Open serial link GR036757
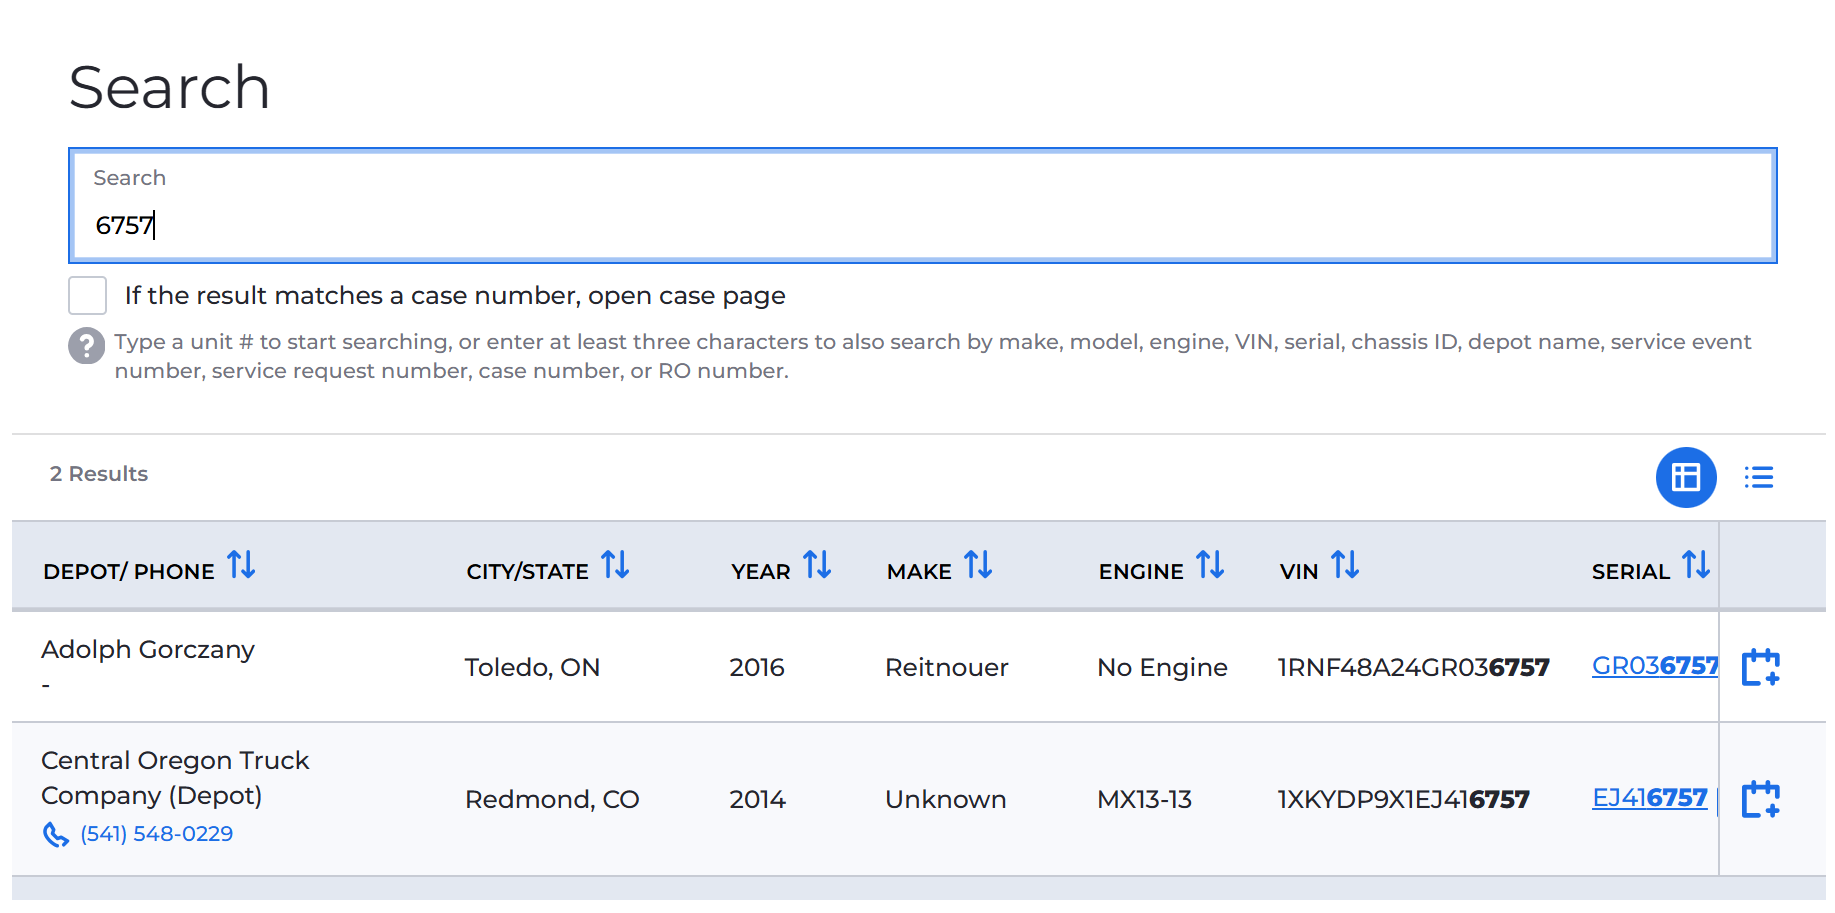 [1655, 666]
